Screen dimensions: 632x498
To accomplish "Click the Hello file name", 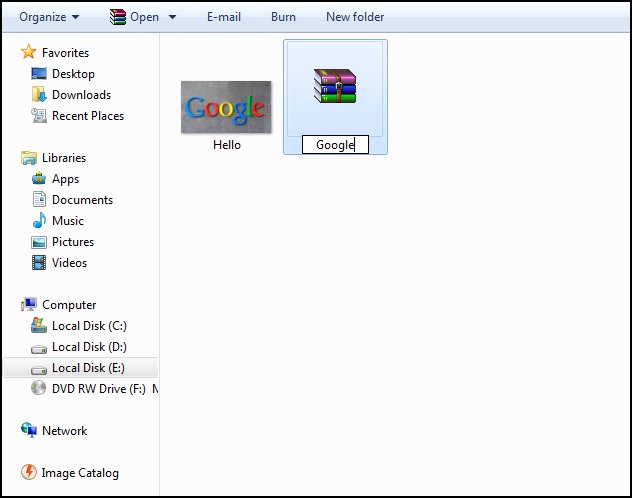I will [227, 145].
